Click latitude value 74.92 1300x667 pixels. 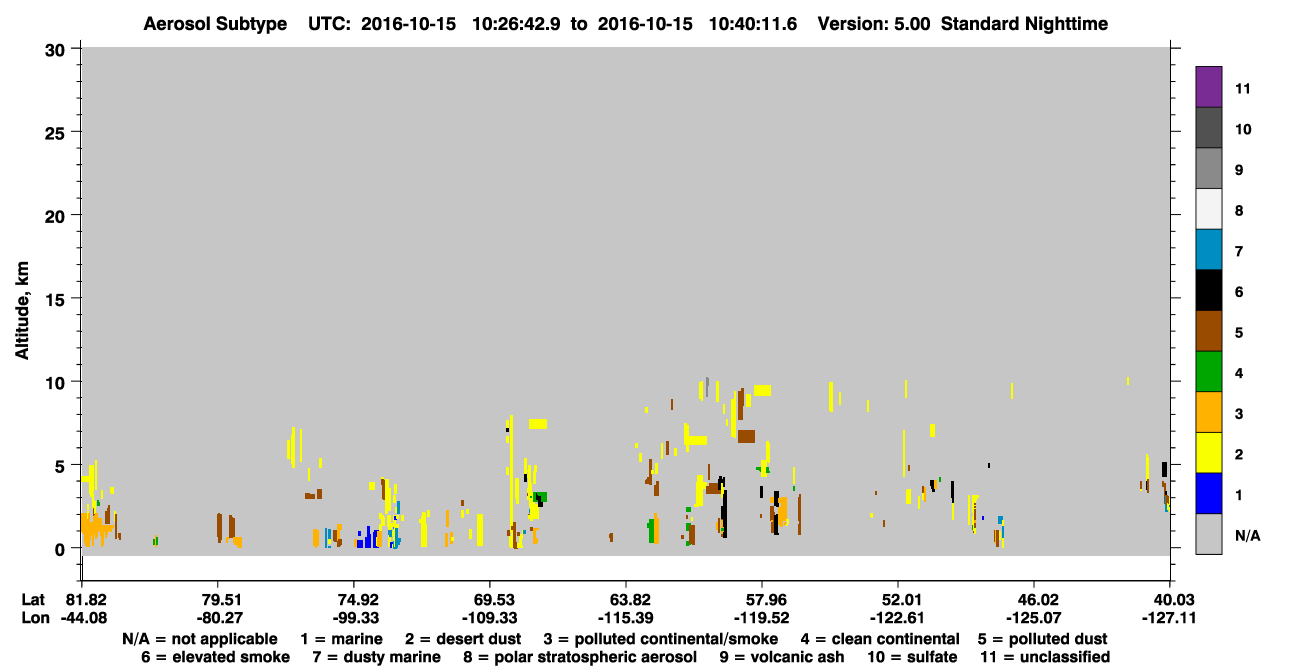[354, 600]
